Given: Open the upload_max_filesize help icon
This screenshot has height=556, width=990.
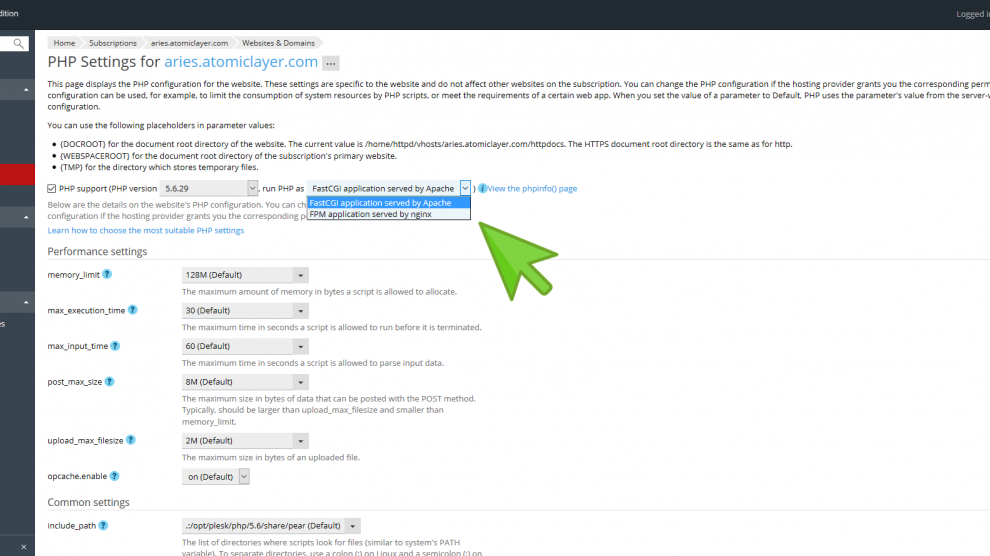Looking at the screenshot, I should click(x=130, y=440).
